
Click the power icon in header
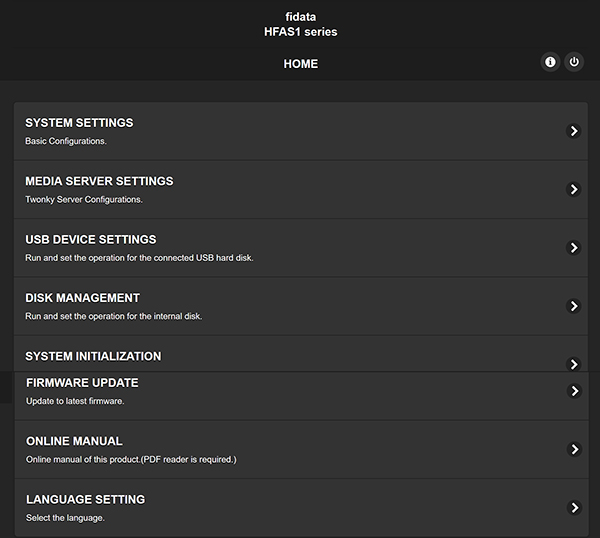pyautogui.click(x=574, y=62)
